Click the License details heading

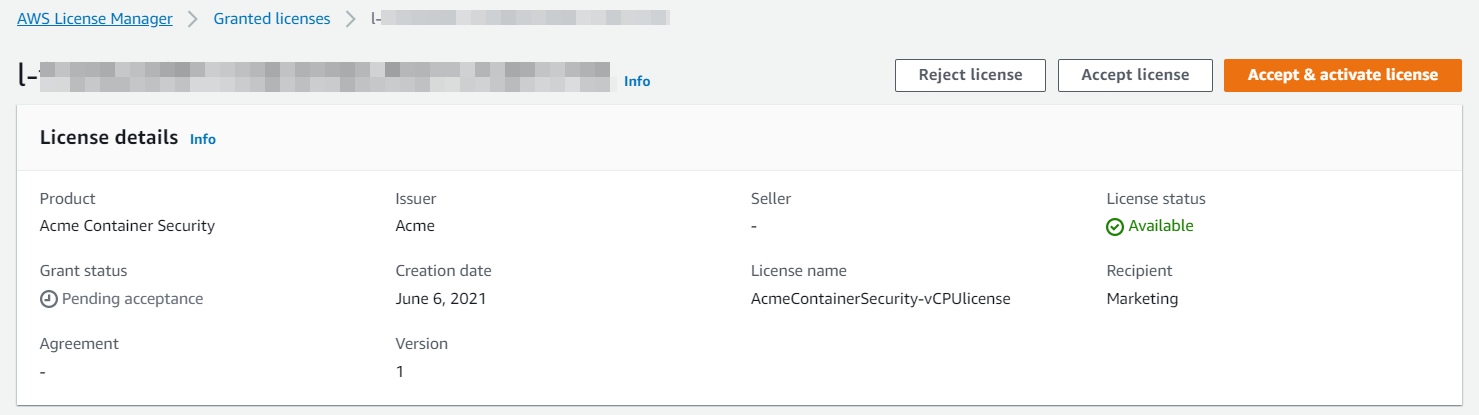click(109, 138)
